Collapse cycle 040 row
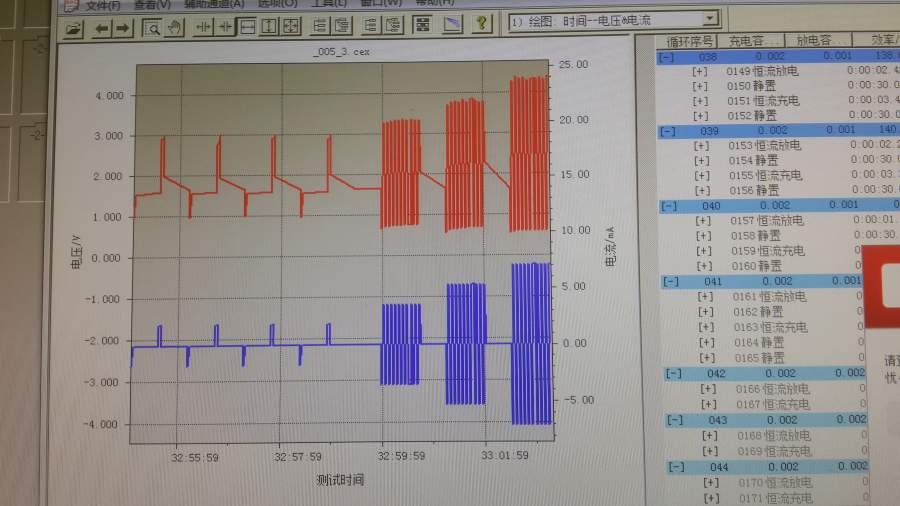Viewport: 900px width, 506px height. point(669,205)
